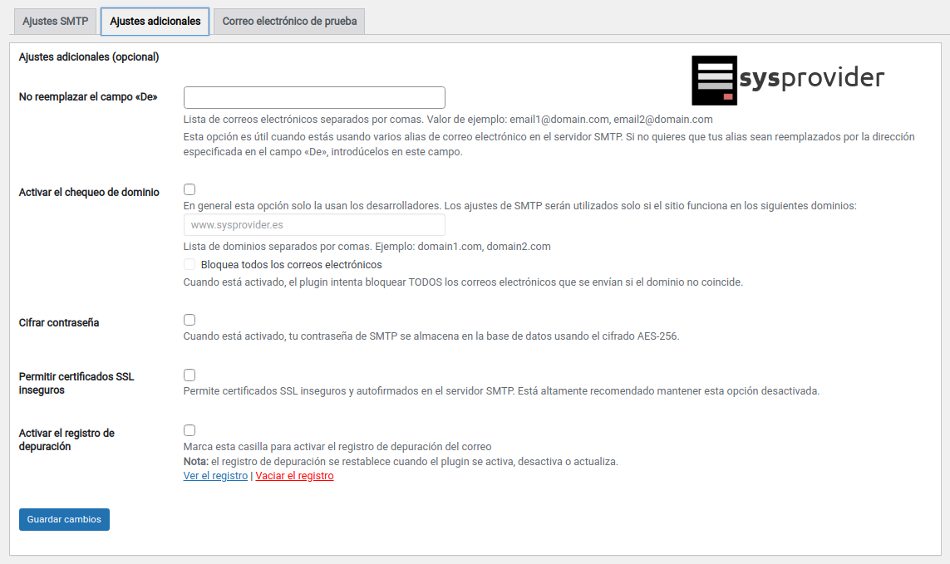Click the Ajustes adicionales (opcional) heading

click(x=89, y=57)
